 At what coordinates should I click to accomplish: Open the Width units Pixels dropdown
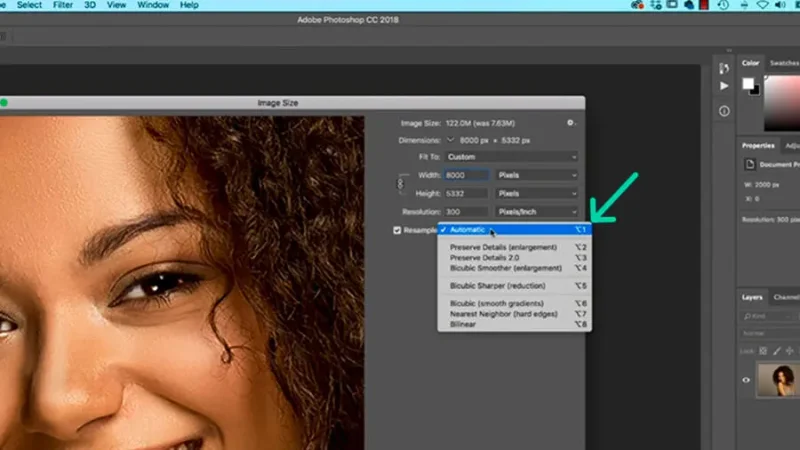(537, 175)
